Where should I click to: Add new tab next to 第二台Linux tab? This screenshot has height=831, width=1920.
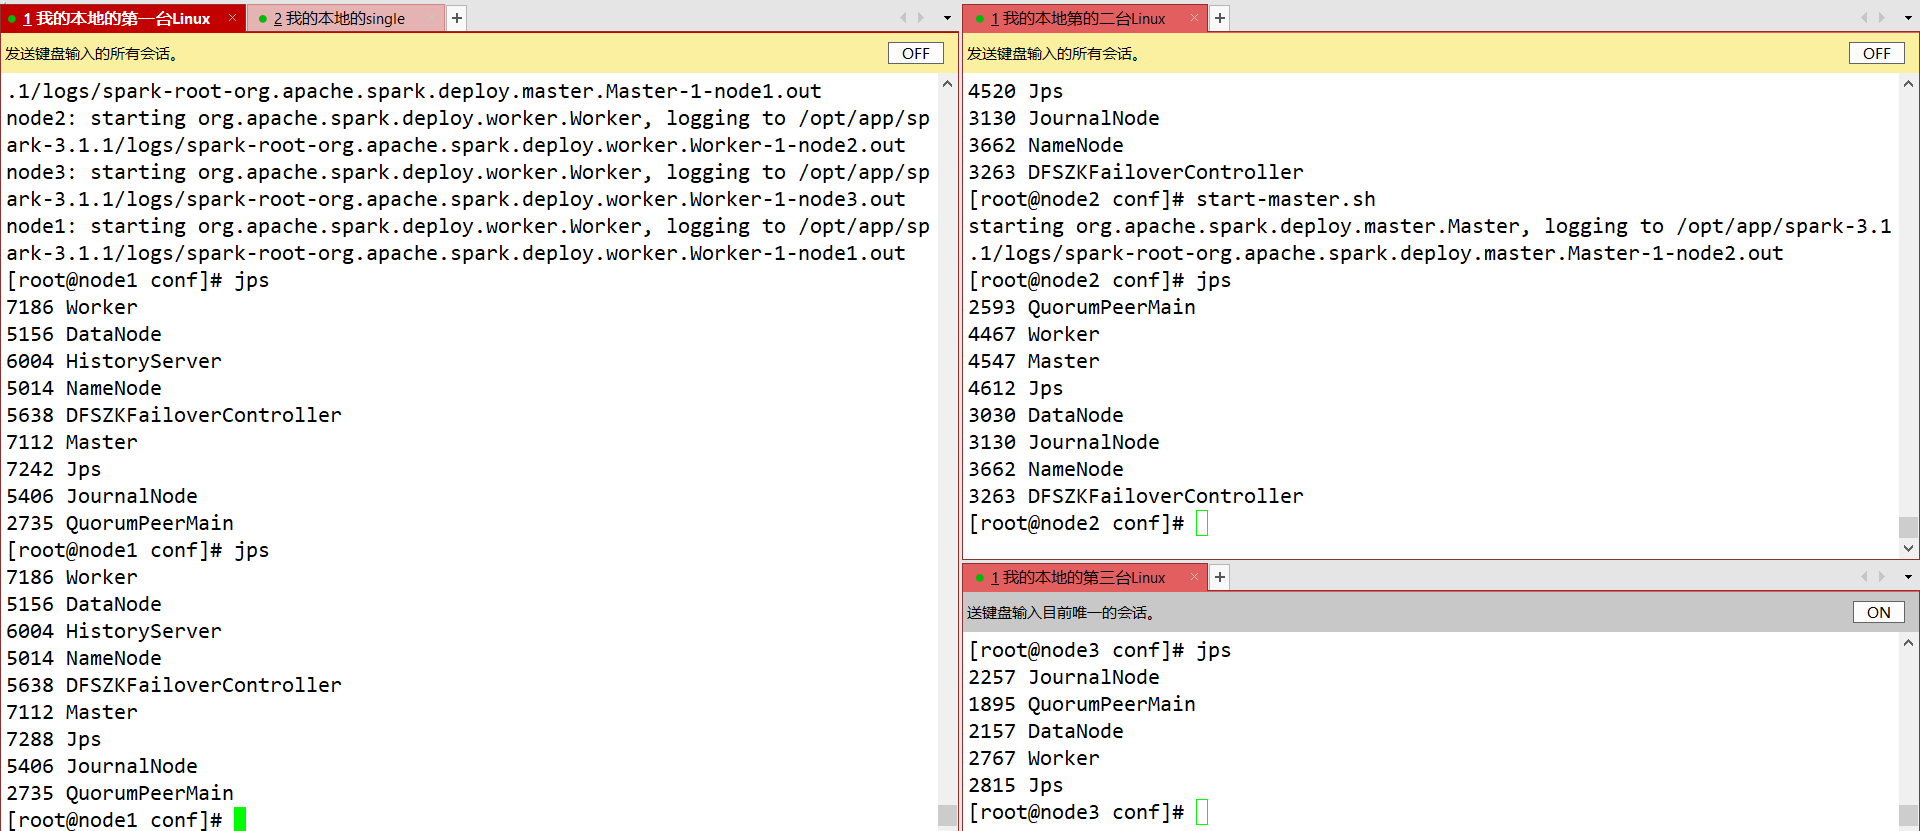1220,18
